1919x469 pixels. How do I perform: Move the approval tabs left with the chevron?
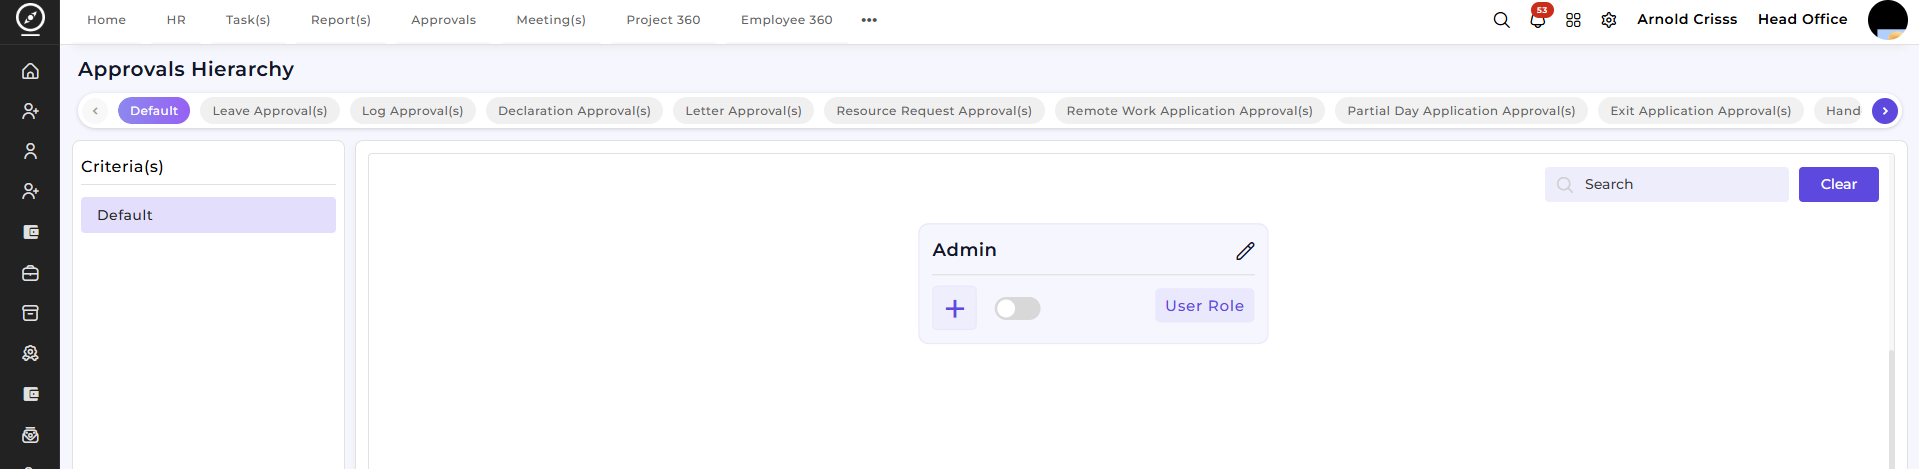click(x=95, y=111)
